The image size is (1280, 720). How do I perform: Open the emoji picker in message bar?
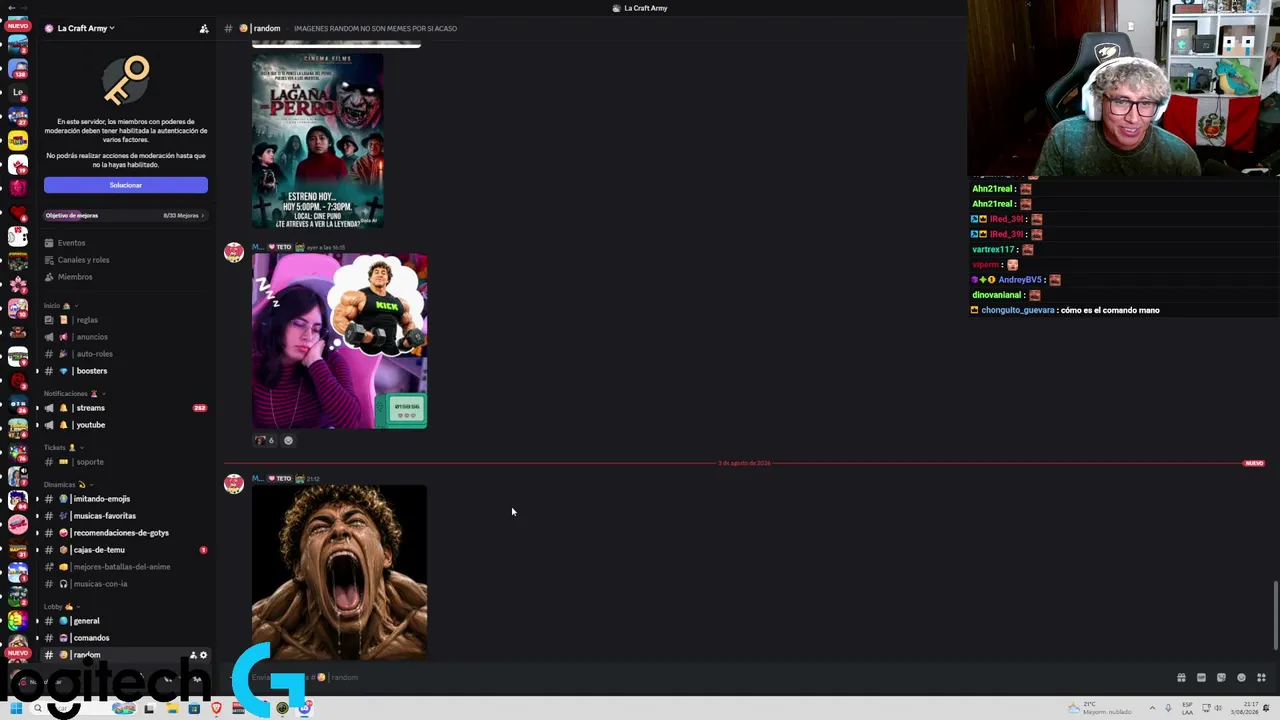click(x=1241, y=678)
